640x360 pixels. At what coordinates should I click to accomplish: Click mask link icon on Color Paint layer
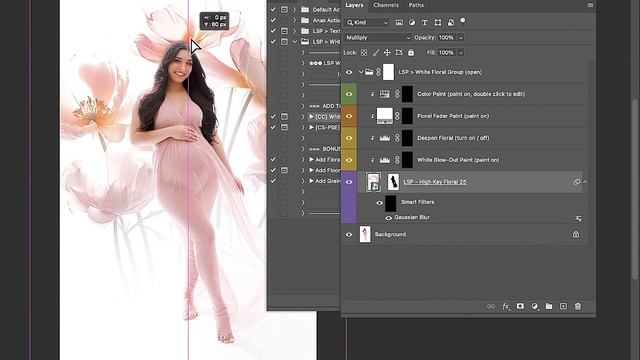tap(397, 94)
